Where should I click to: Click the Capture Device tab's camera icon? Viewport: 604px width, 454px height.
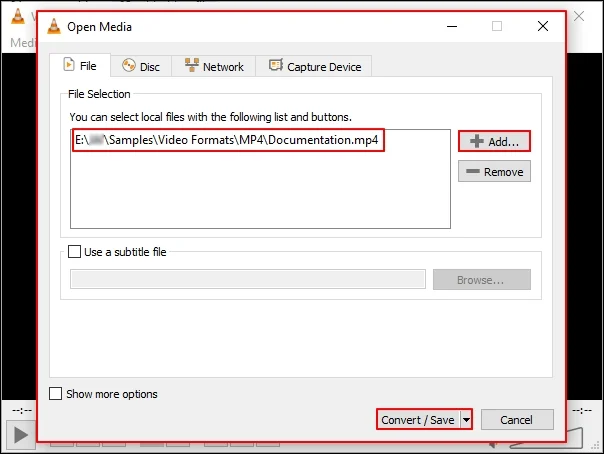[x=272, y=66]
